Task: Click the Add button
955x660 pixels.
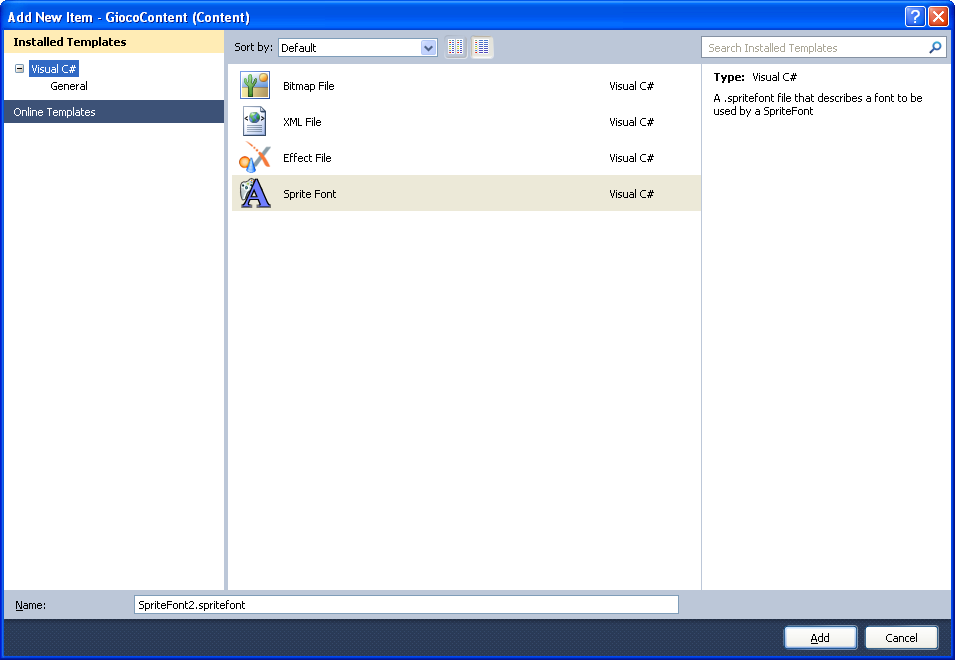Action: [x=820, y=637]
